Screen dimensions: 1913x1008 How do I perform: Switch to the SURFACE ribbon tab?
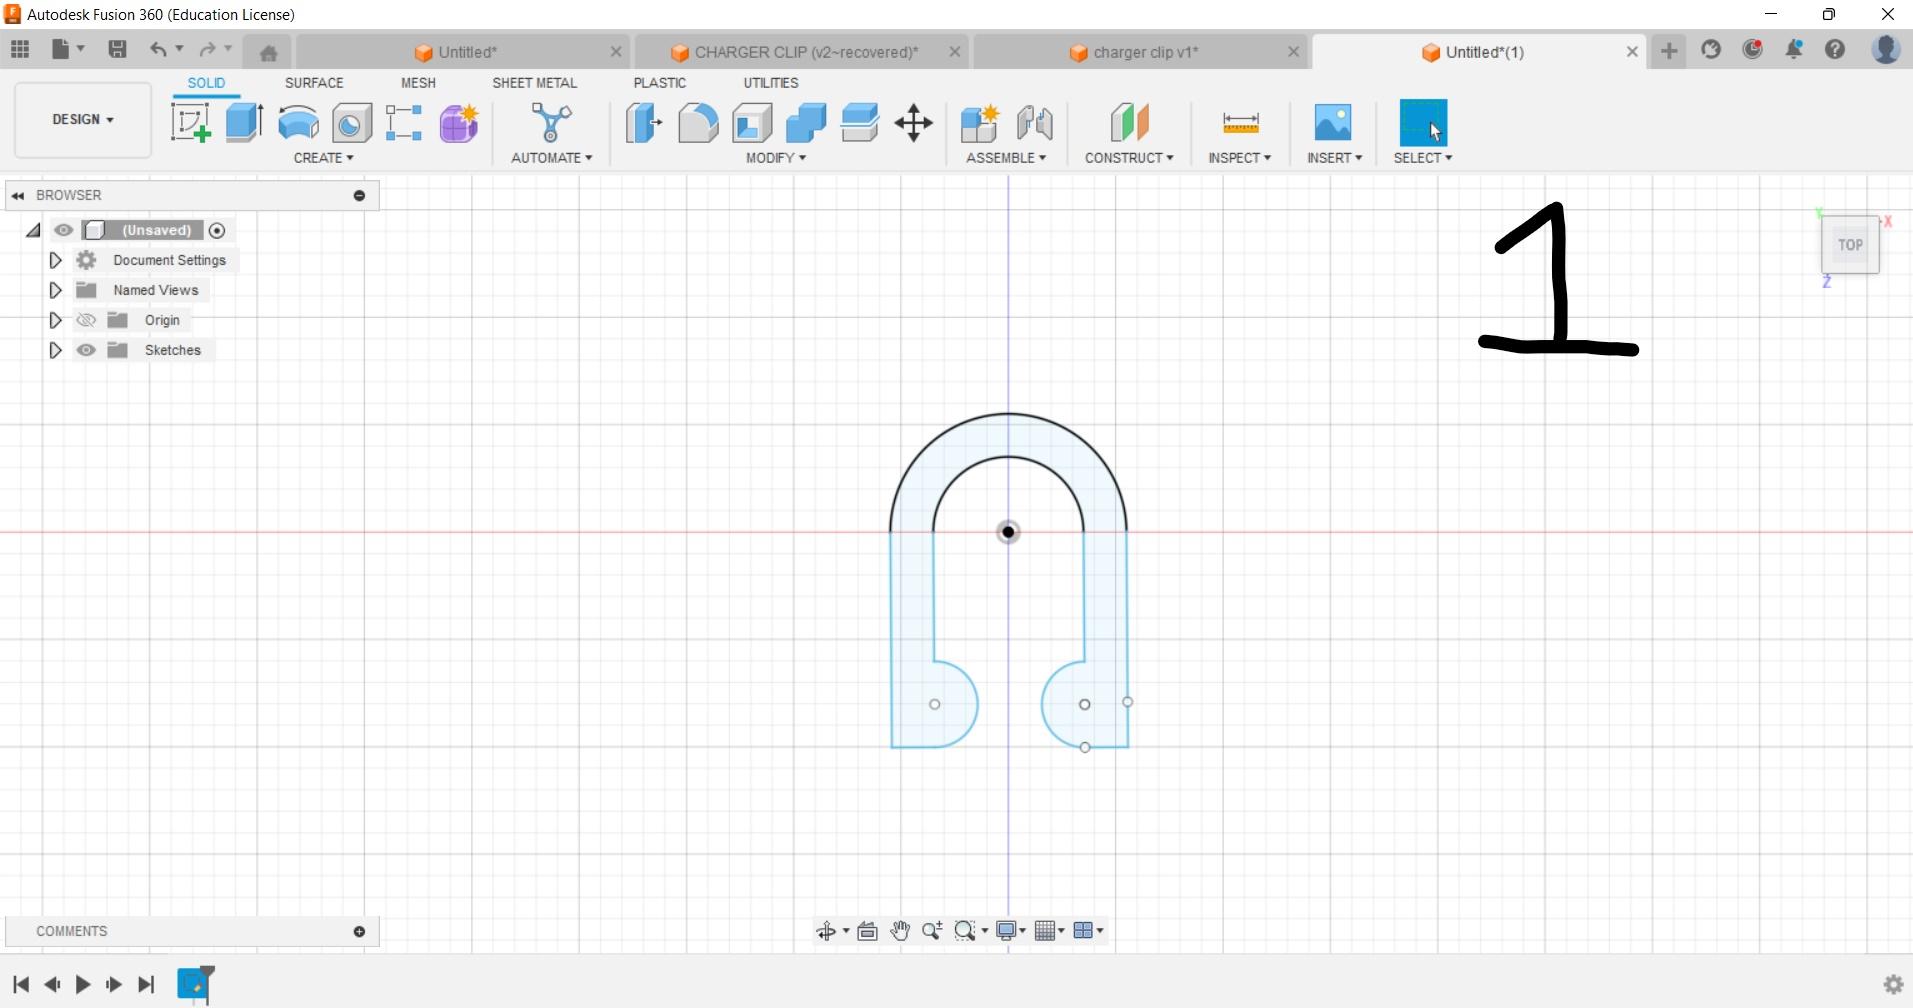[313, 83]
